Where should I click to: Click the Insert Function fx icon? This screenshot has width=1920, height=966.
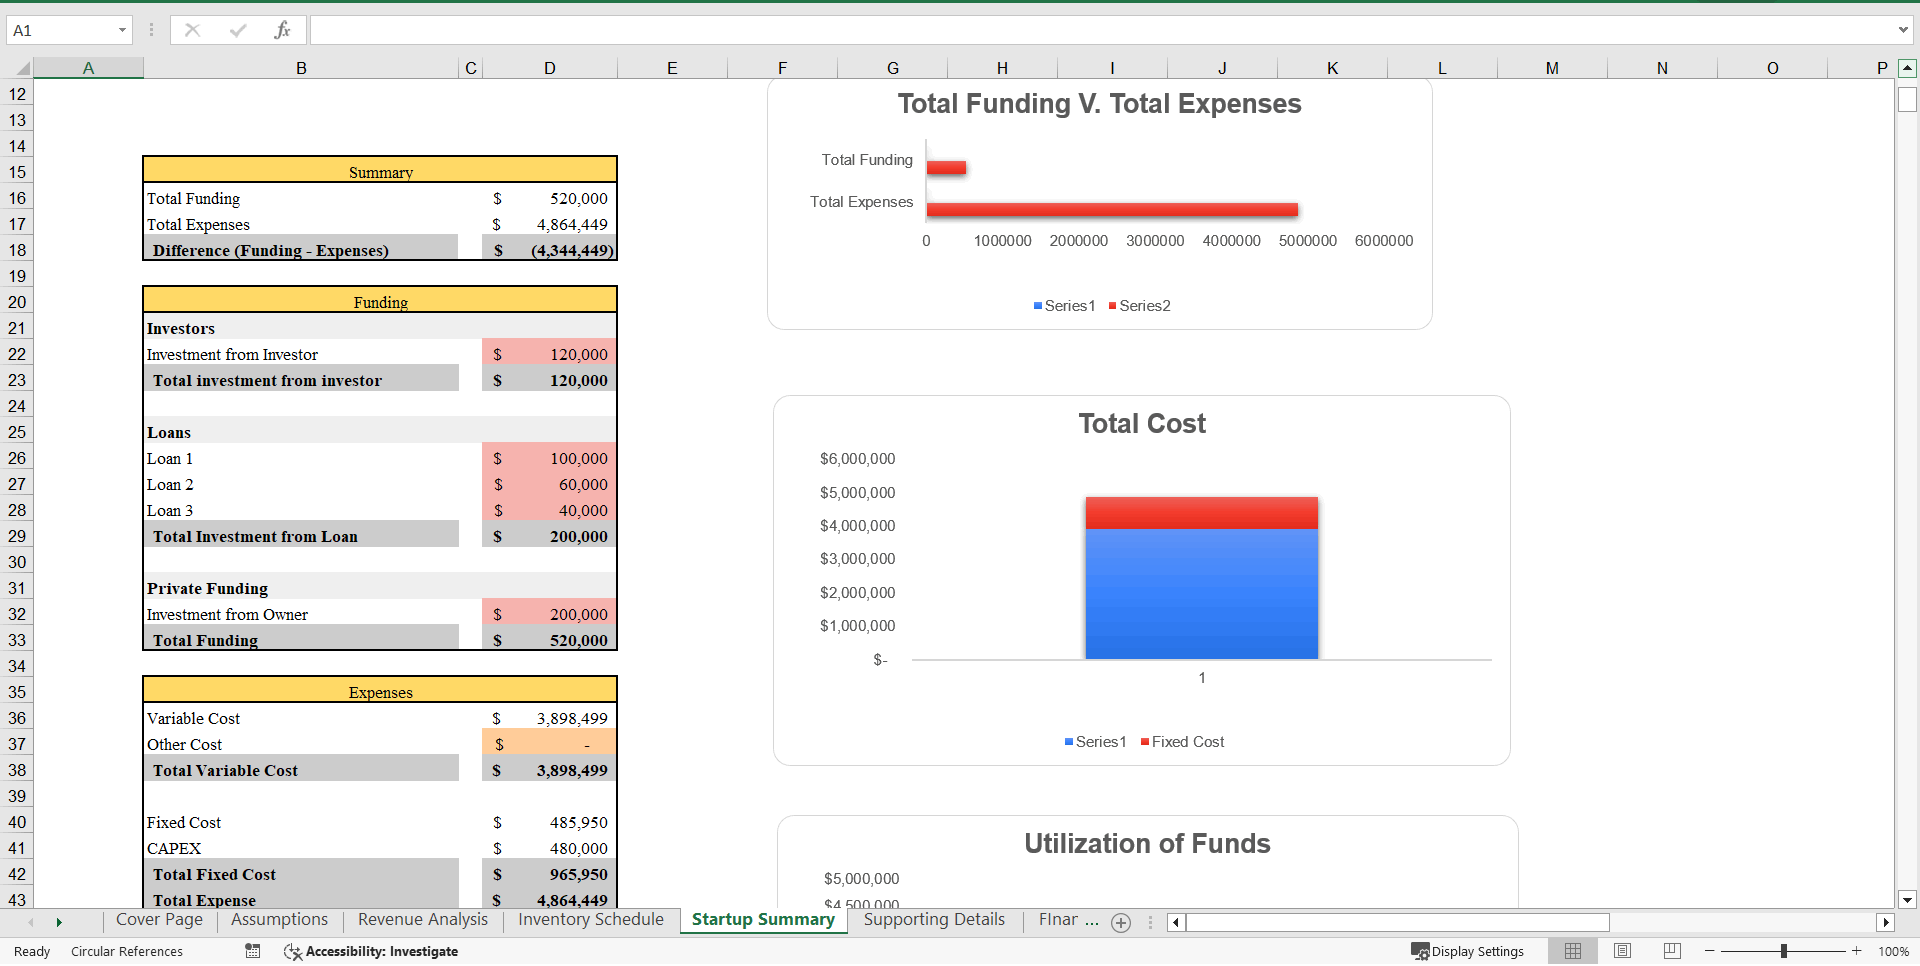282,30
